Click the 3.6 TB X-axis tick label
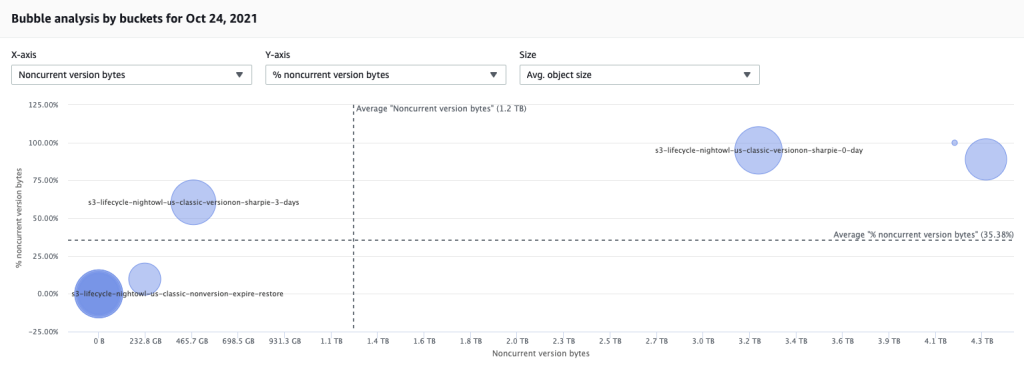This screenshot has height=379, width=1024. tap(843, 342)
